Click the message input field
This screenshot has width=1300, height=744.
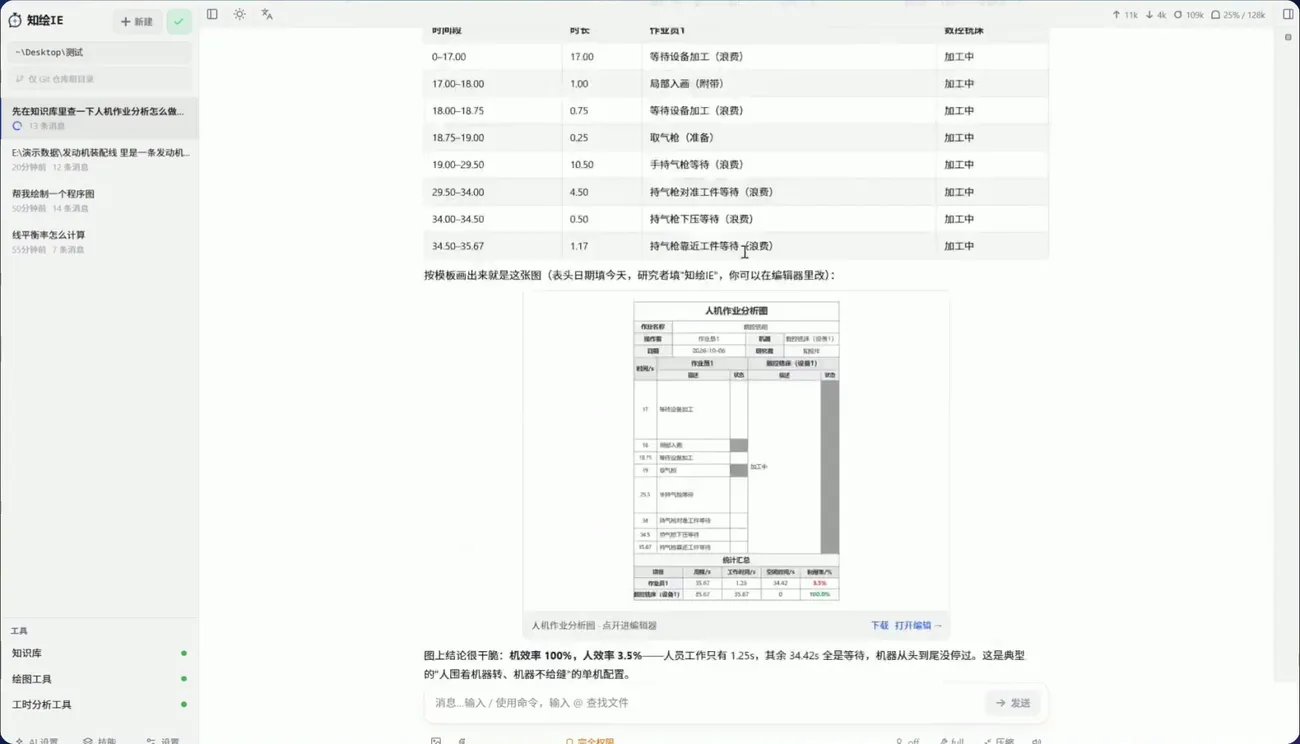click(705, 703)
